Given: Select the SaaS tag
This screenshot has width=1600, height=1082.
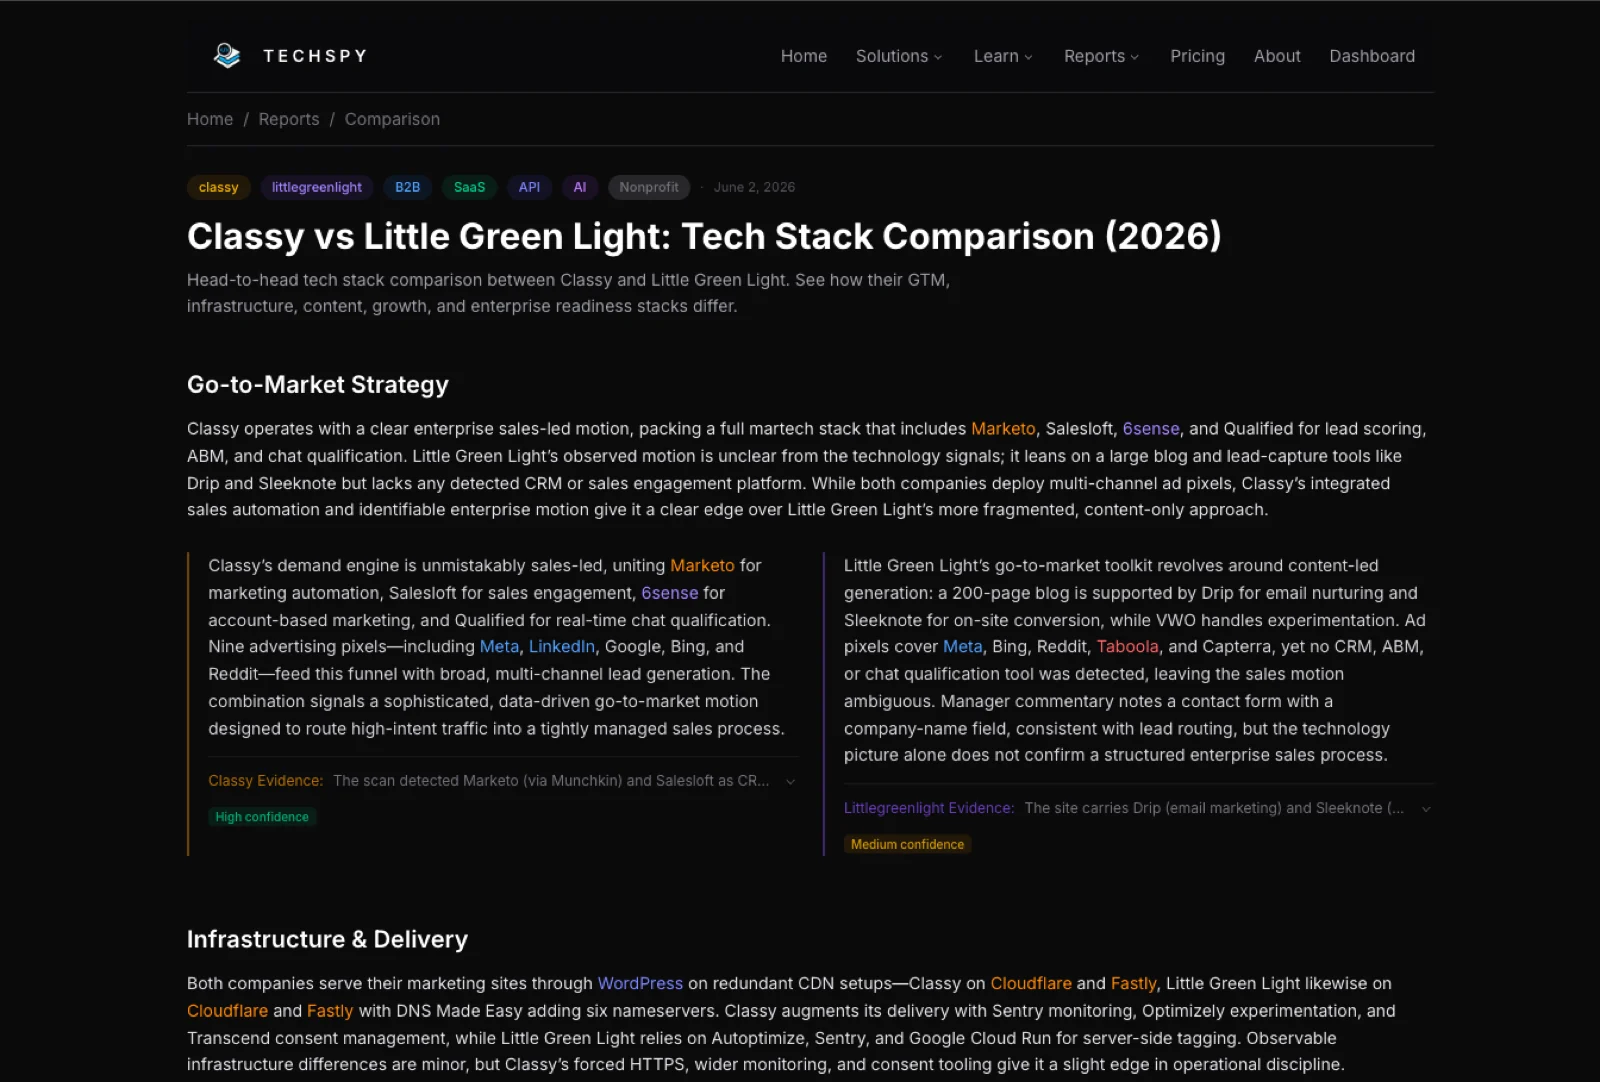Looking at the screenshot, I should (469, 187).
